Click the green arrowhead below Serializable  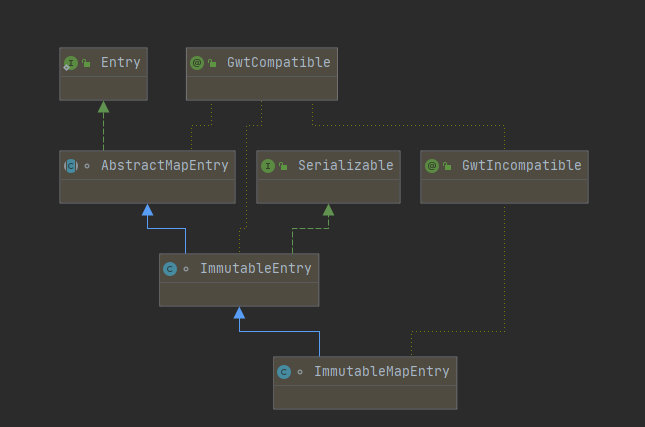(328, 210)
